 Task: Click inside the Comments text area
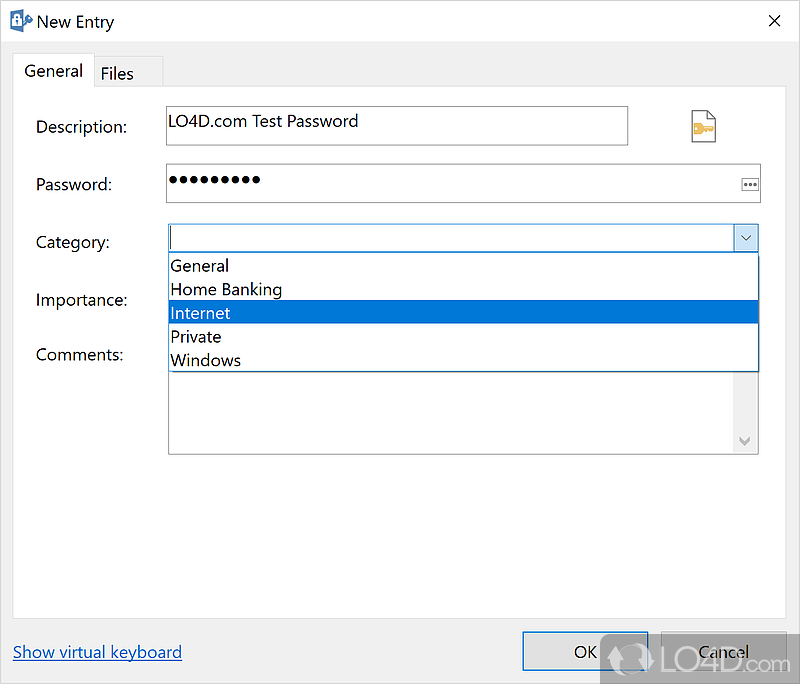pyautogui.click(x=450, y=412)
